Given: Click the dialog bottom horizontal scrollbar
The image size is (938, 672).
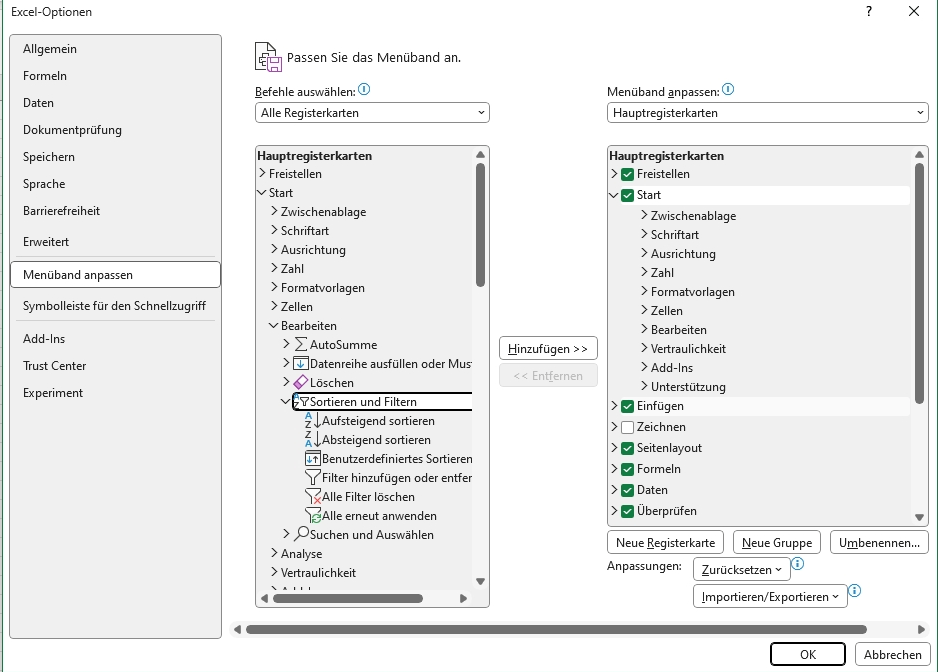Looking at the screenshot, I should (x=556, y=630).
